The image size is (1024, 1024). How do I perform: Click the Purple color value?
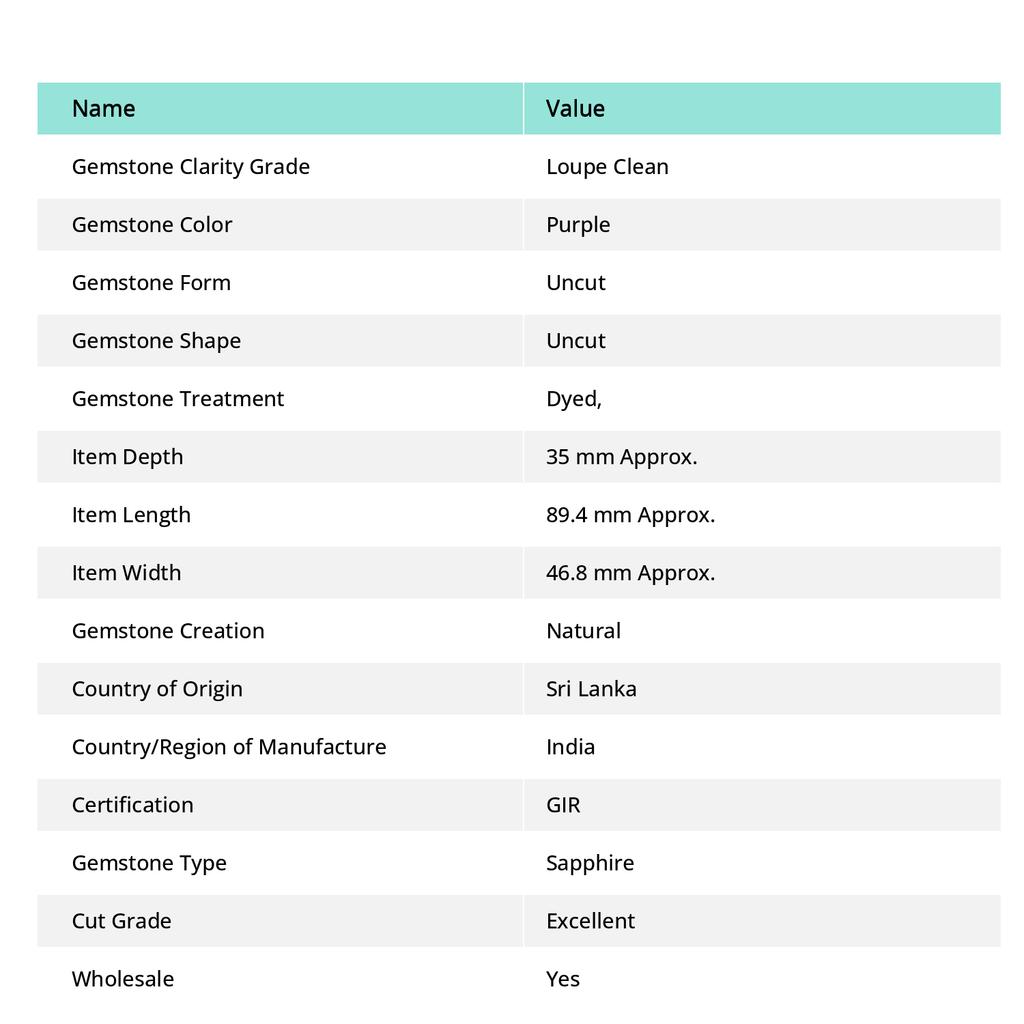[577, 225]
